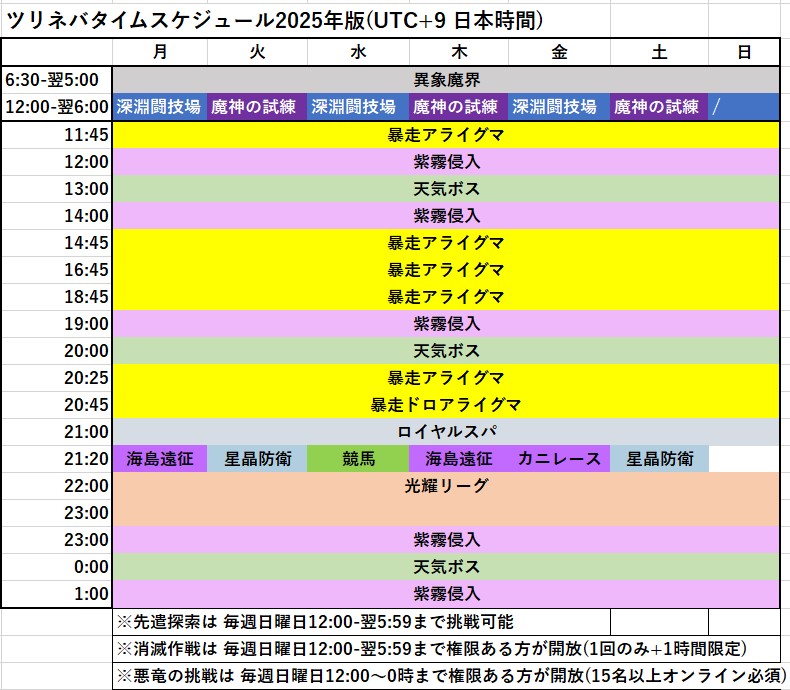Click the 金 day header
The height and width of the screenshot is (690, 790).
point(559,52)
